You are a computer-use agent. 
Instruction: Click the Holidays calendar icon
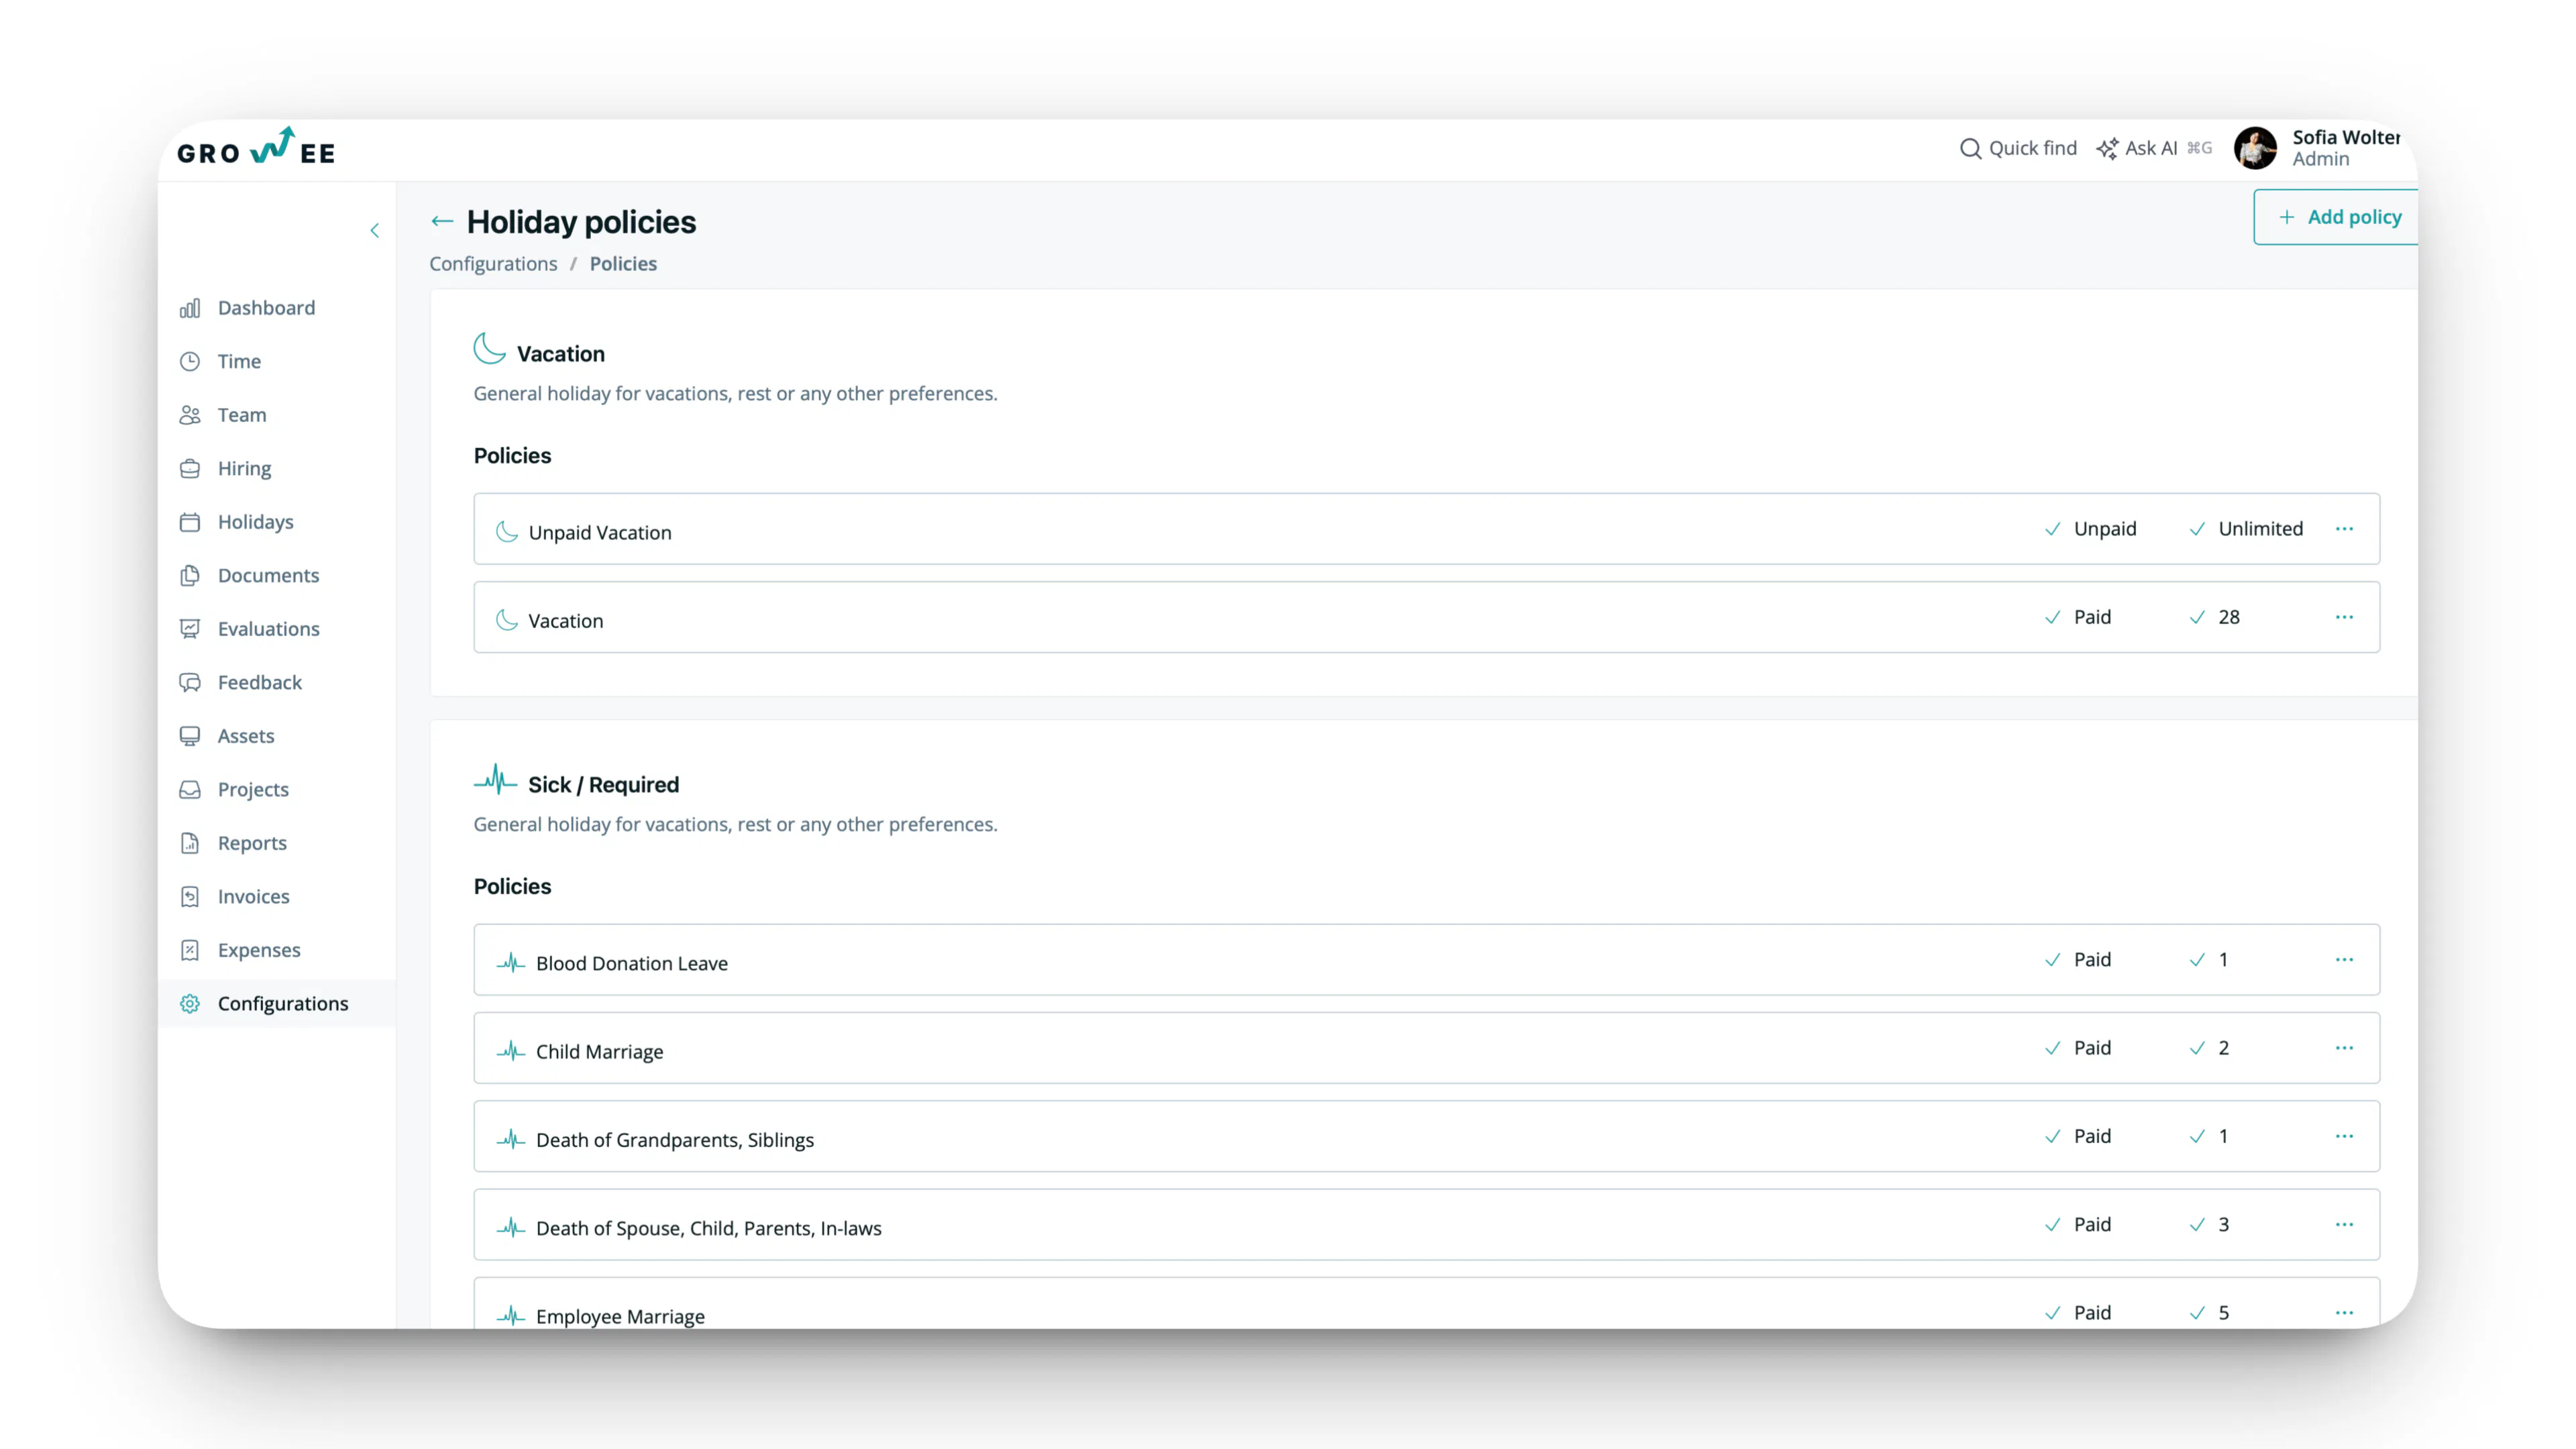point(190,521)
